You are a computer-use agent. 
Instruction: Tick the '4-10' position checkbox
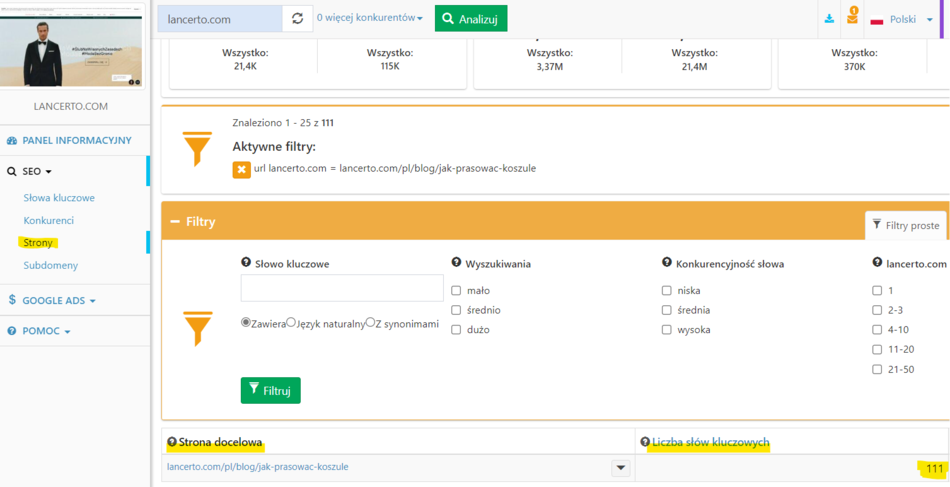pos(877,330)
